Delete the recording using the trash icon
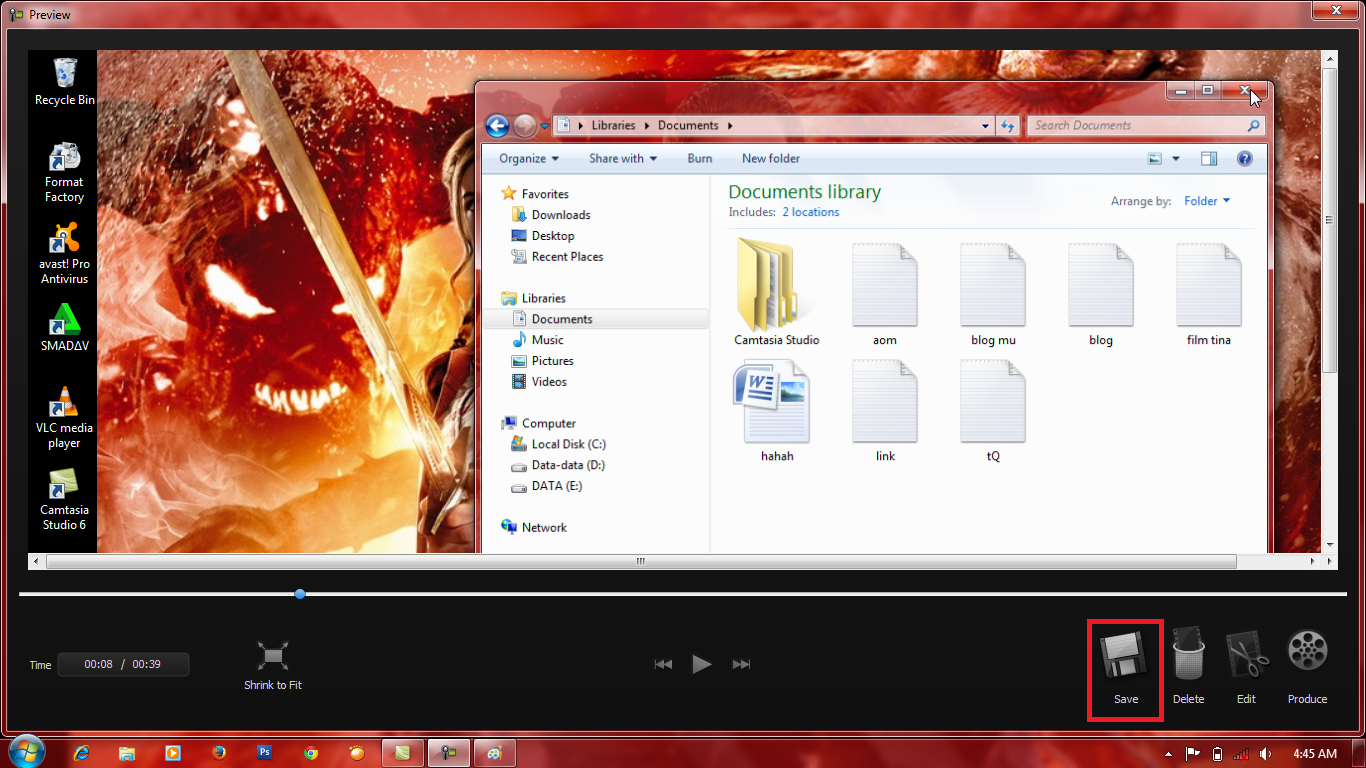The width and height of the screenshot is (1366, 768). click(x=1188, y=667)
